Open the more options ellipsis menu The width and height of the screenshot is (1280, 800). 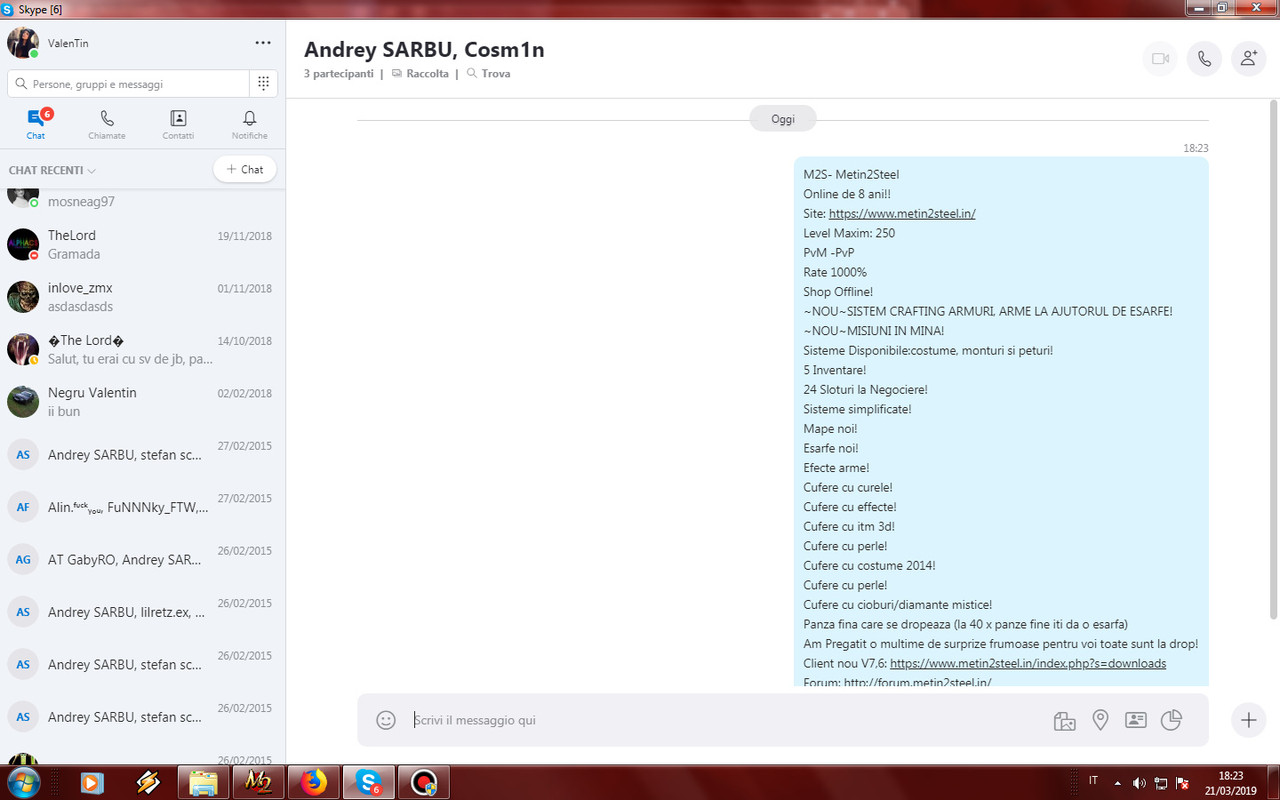[x=263, y=43]
